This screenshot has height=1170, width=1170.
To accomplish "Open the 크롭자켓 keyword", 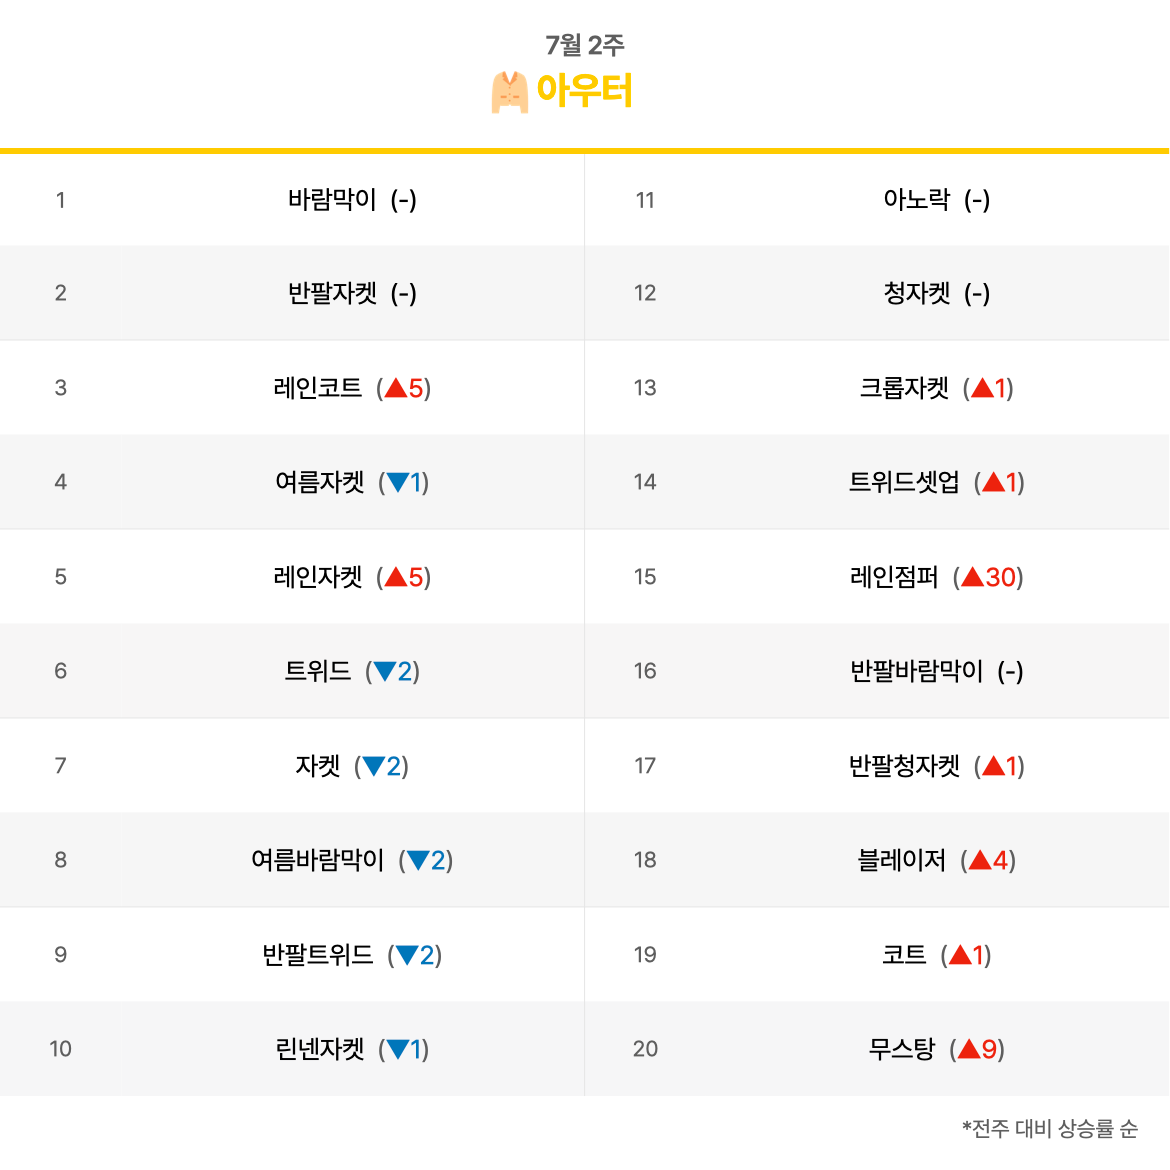I will (904, 388).
